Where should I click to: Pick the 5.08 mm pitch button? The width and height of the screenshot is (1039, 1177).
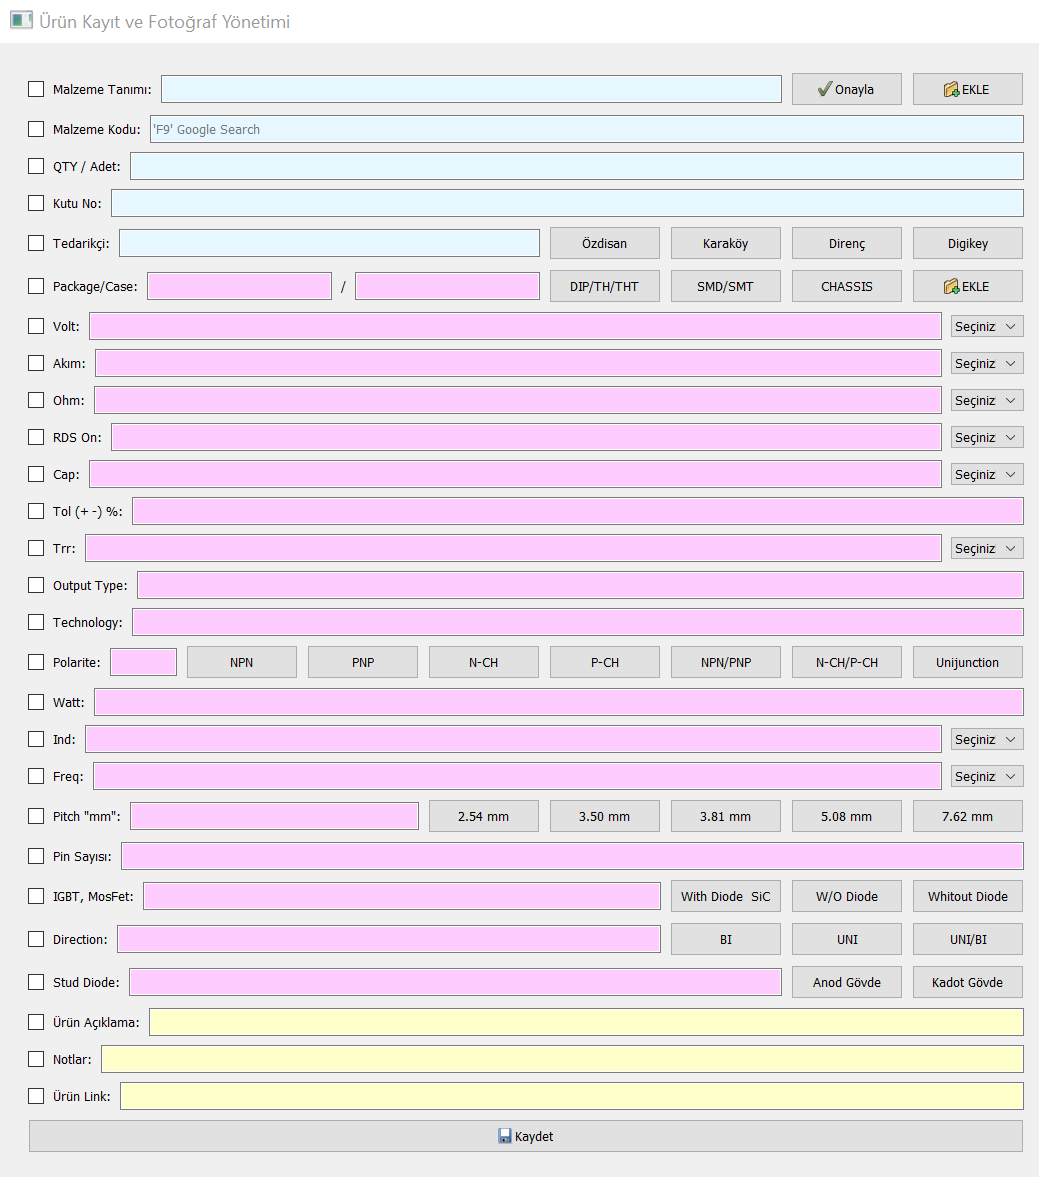click(846, 816)
